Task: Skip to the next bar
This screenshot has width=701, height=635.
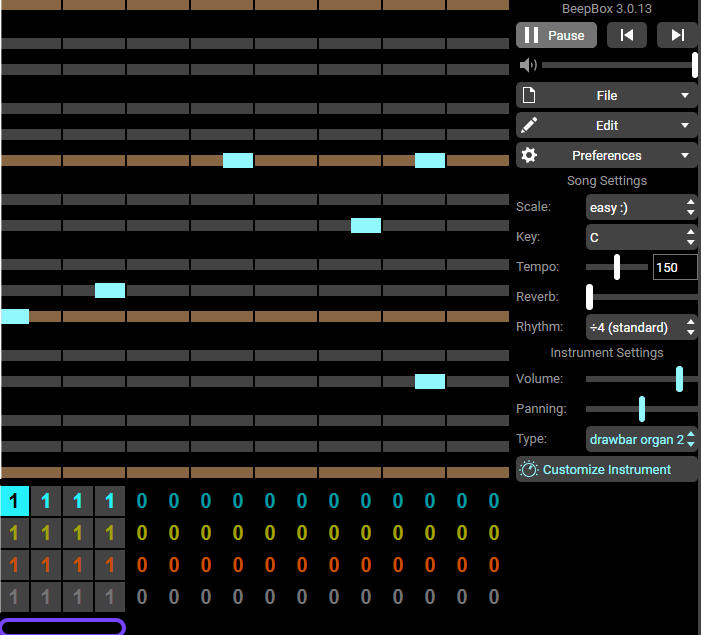Action: click(677, 35)
